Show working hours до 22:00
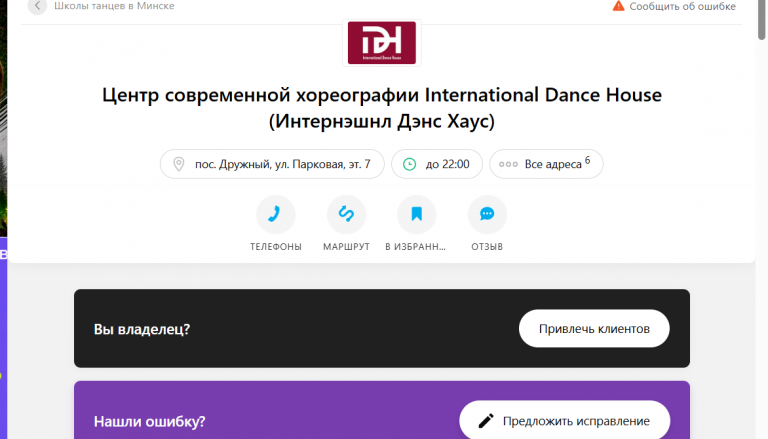 pyautogui.click(x=437, y=164)
